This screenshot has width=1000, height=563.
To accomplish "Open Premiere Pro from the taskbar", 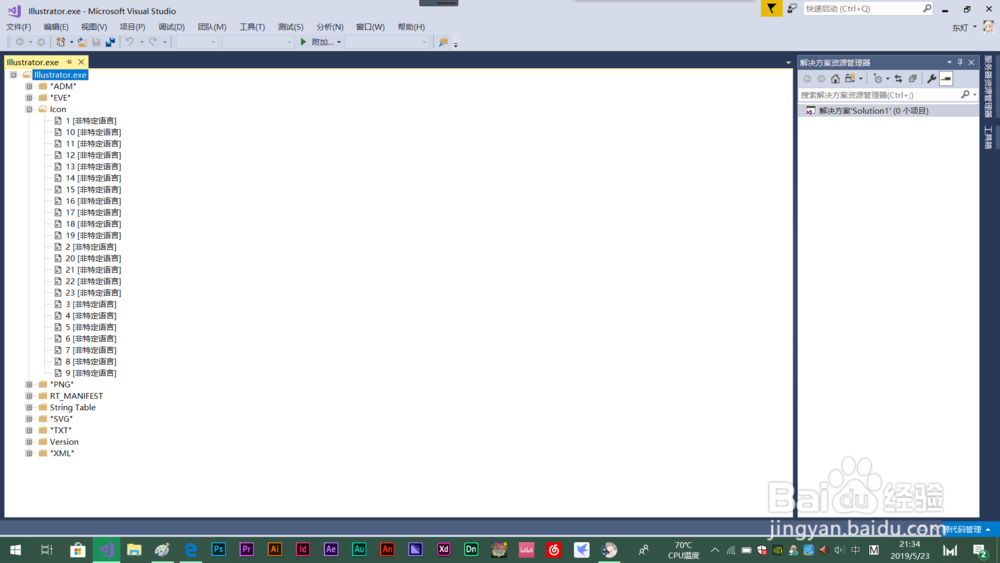I will click(247, 549).
